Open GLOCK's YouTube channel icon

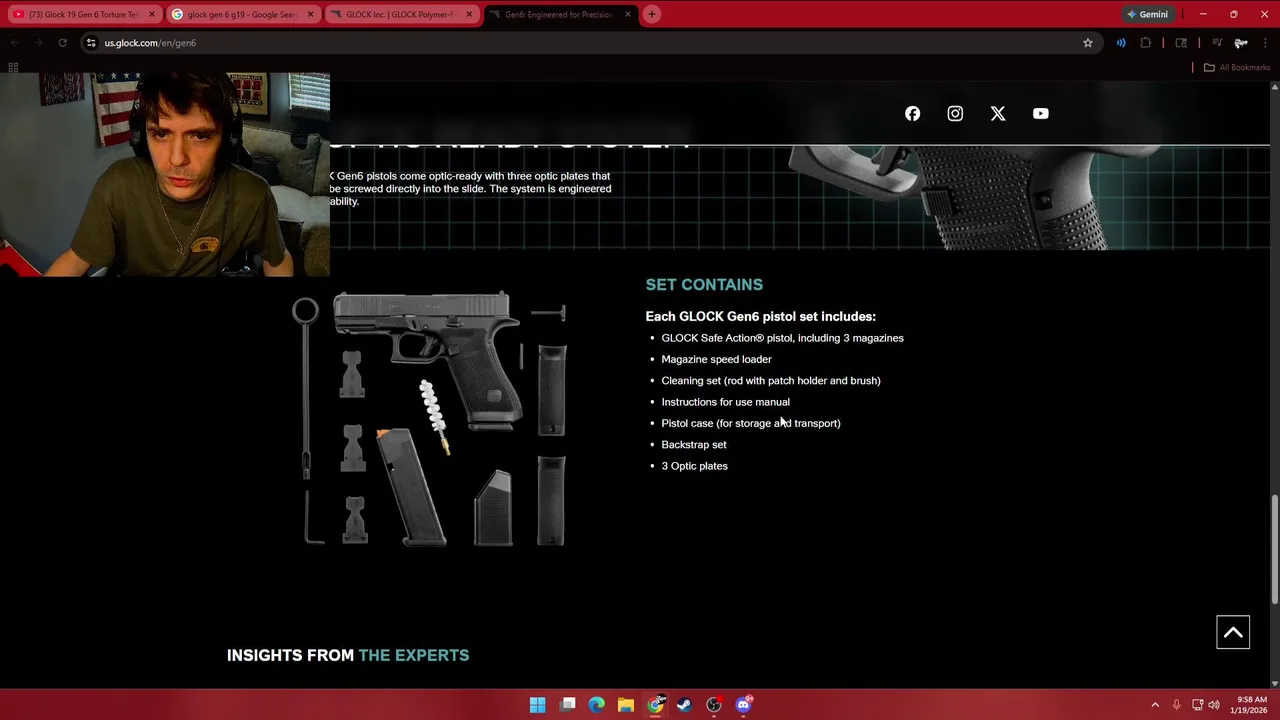1041,114
